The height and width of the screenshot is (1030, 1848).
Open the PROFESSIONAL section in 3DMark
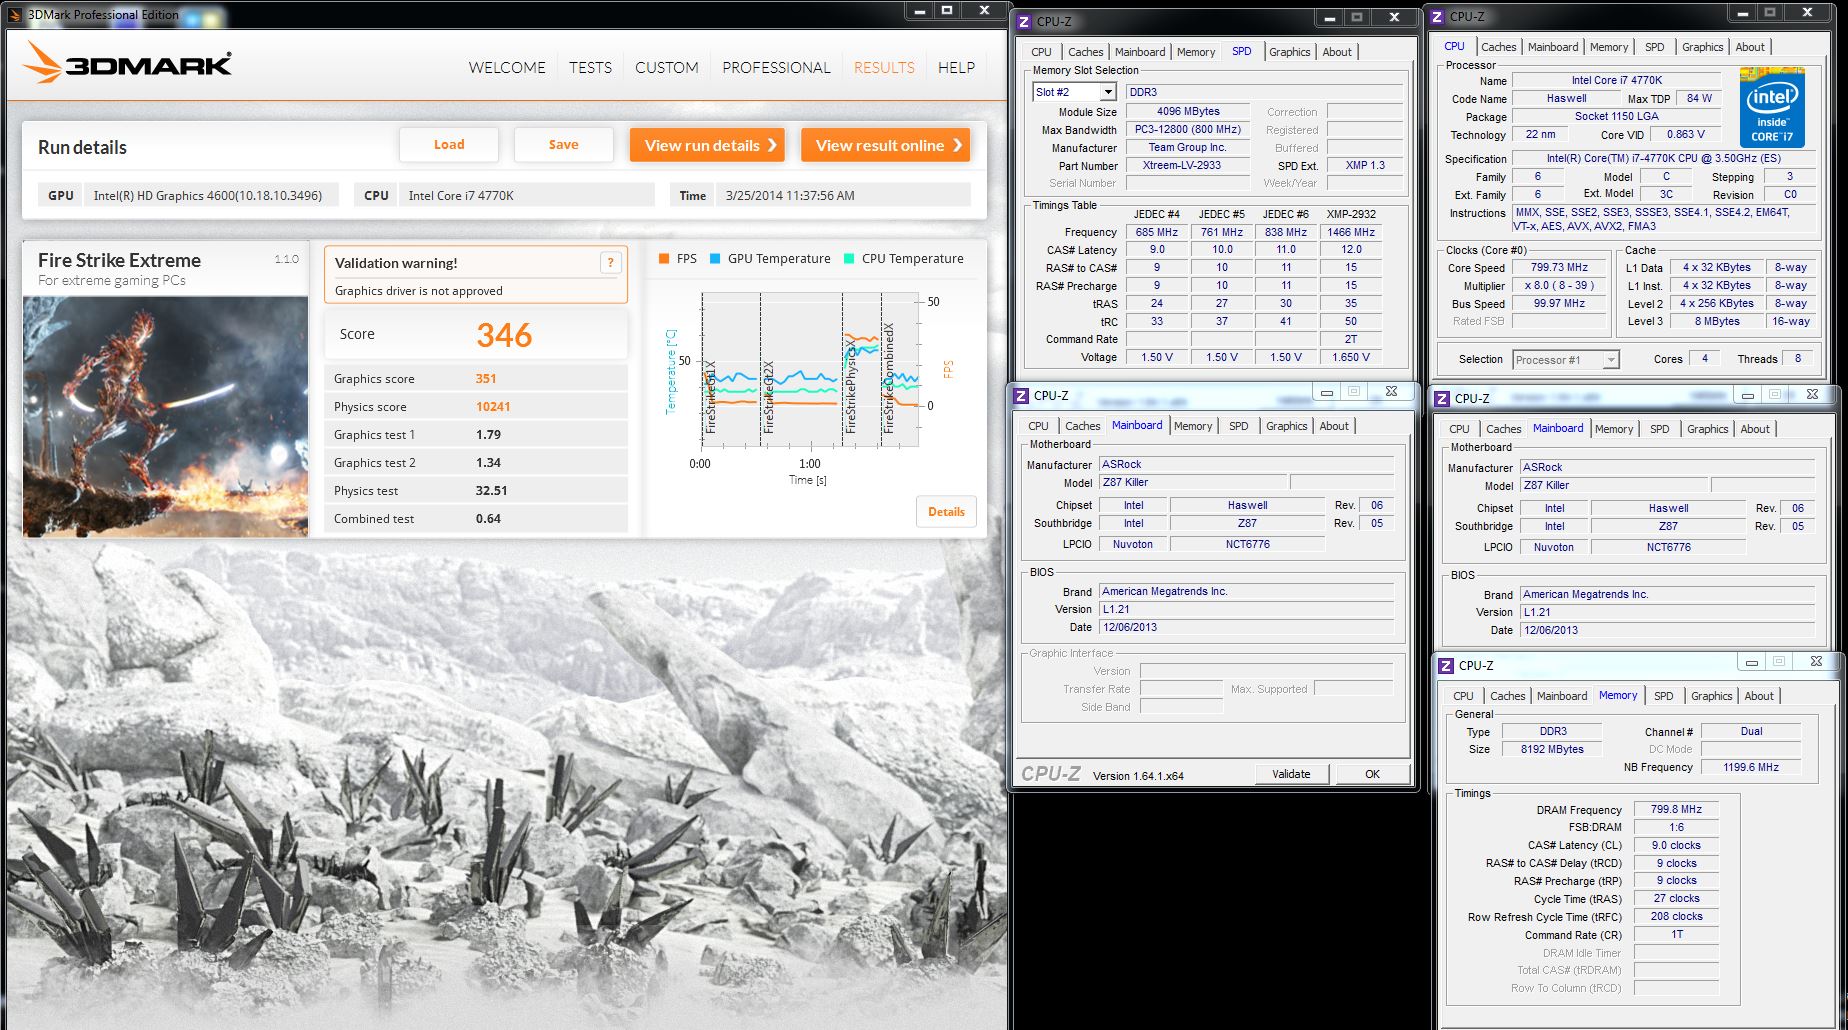pos(776,67)
